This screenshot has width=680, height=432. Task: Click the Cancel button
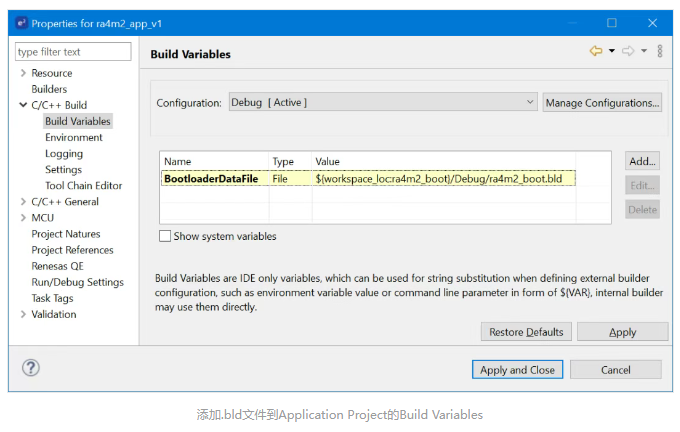(616, 370)
